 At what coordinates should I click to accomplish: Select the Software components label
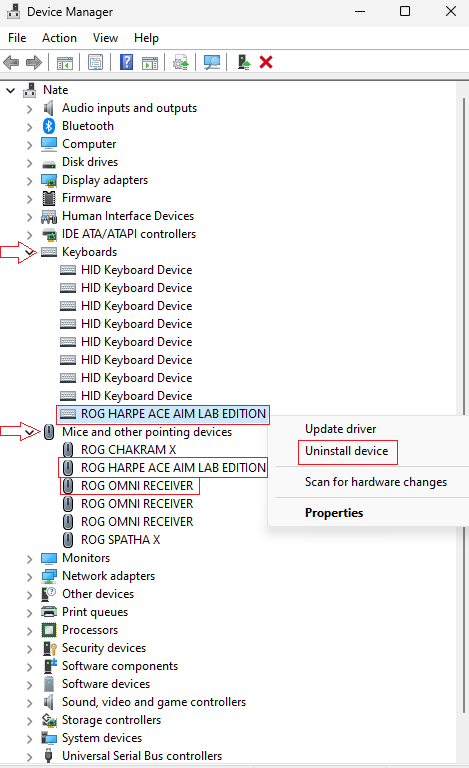pos(120,666)
